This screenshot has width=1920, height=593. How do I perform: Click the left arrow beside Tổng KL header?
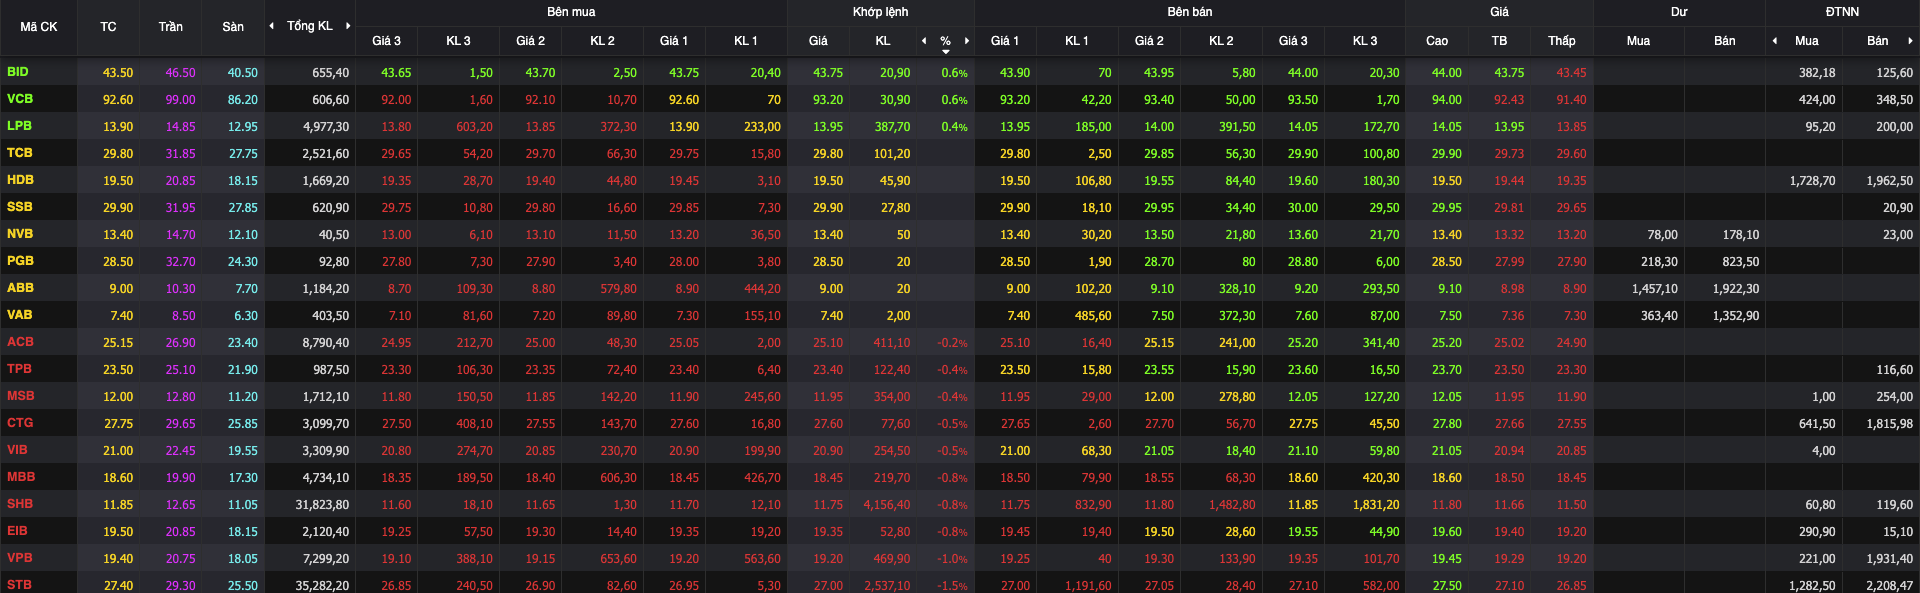tap(272, 26)
